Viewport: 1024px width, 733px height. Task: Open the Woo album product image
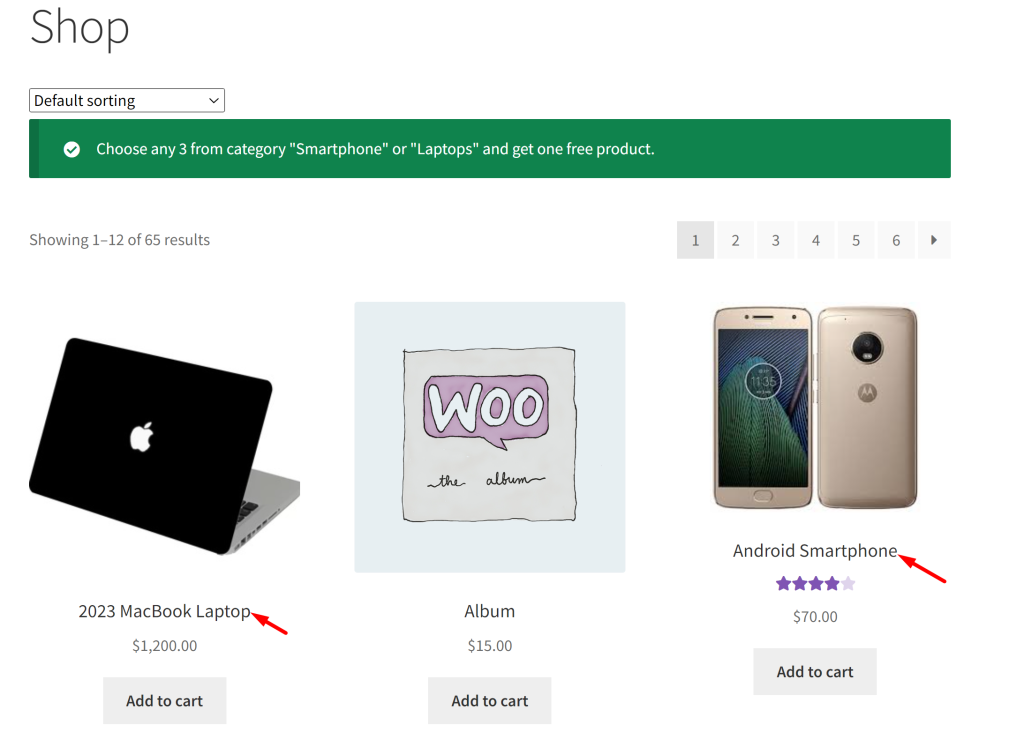point(490,437)
